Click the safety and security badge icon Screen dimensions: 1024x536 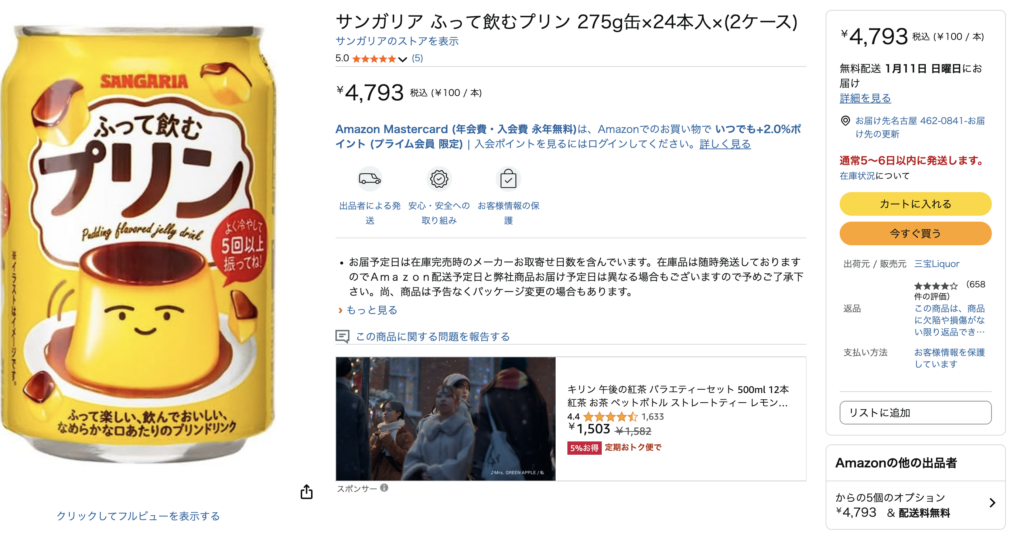pyautogui.click(x=439, y=178)
